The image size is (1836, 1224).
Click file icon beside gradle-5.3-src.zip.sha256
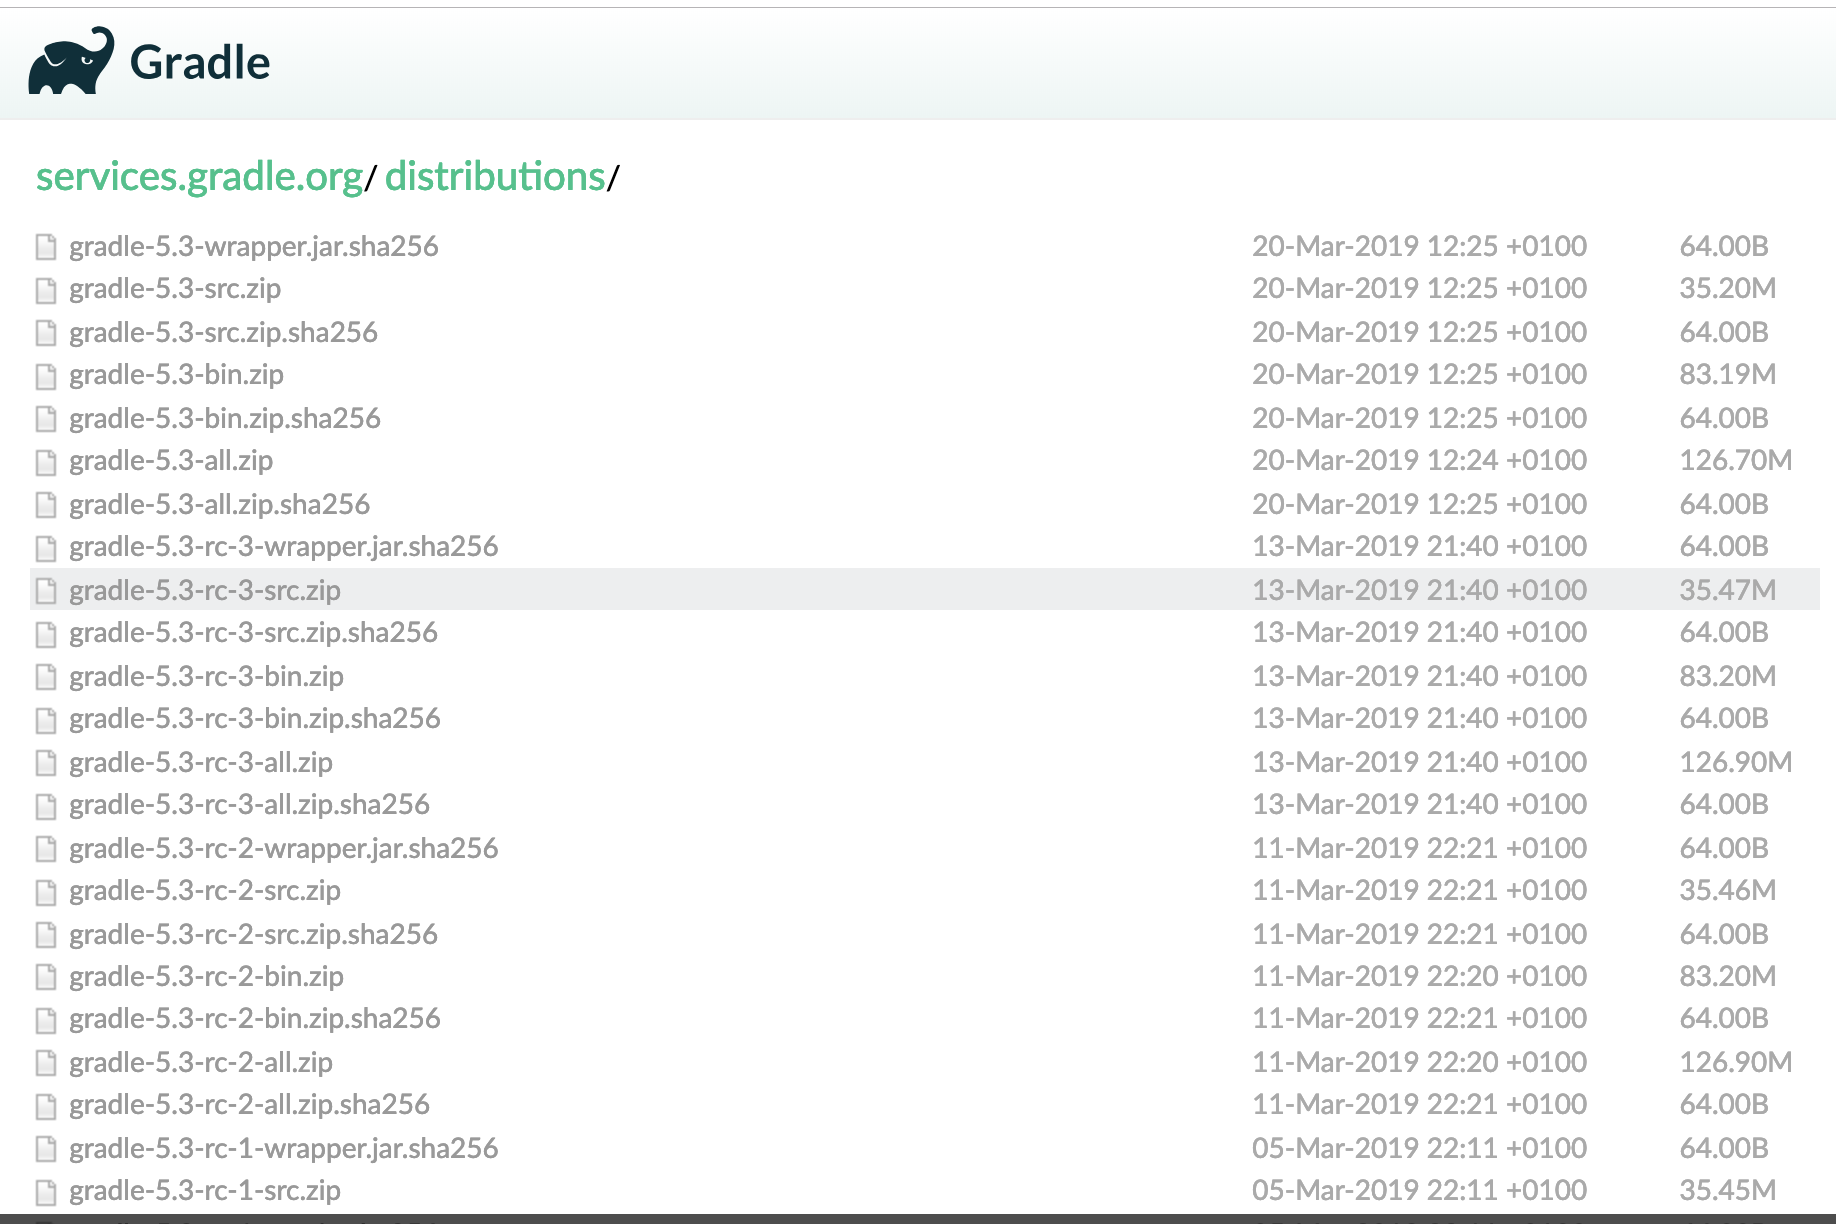46,332
